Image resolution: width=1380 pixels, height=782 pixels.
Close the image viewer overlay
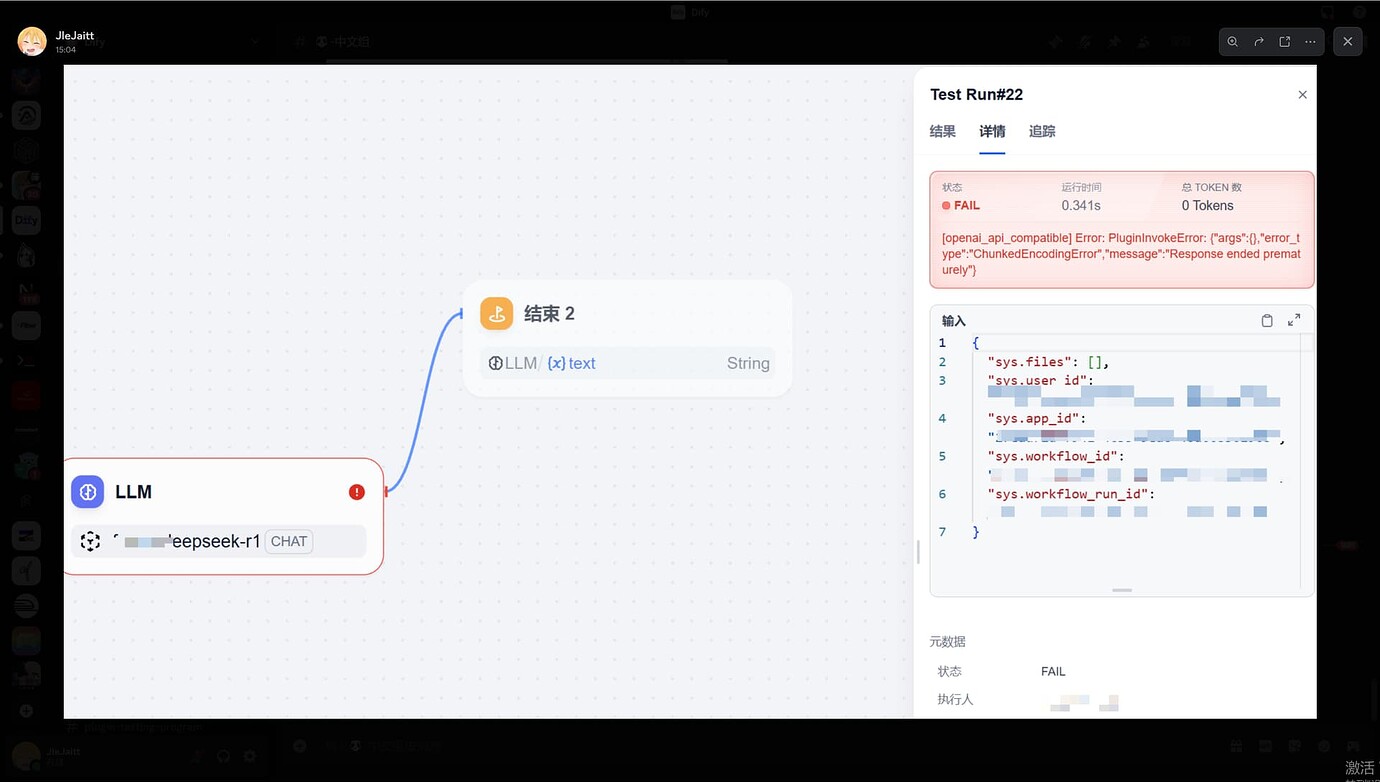(1348, 42)
